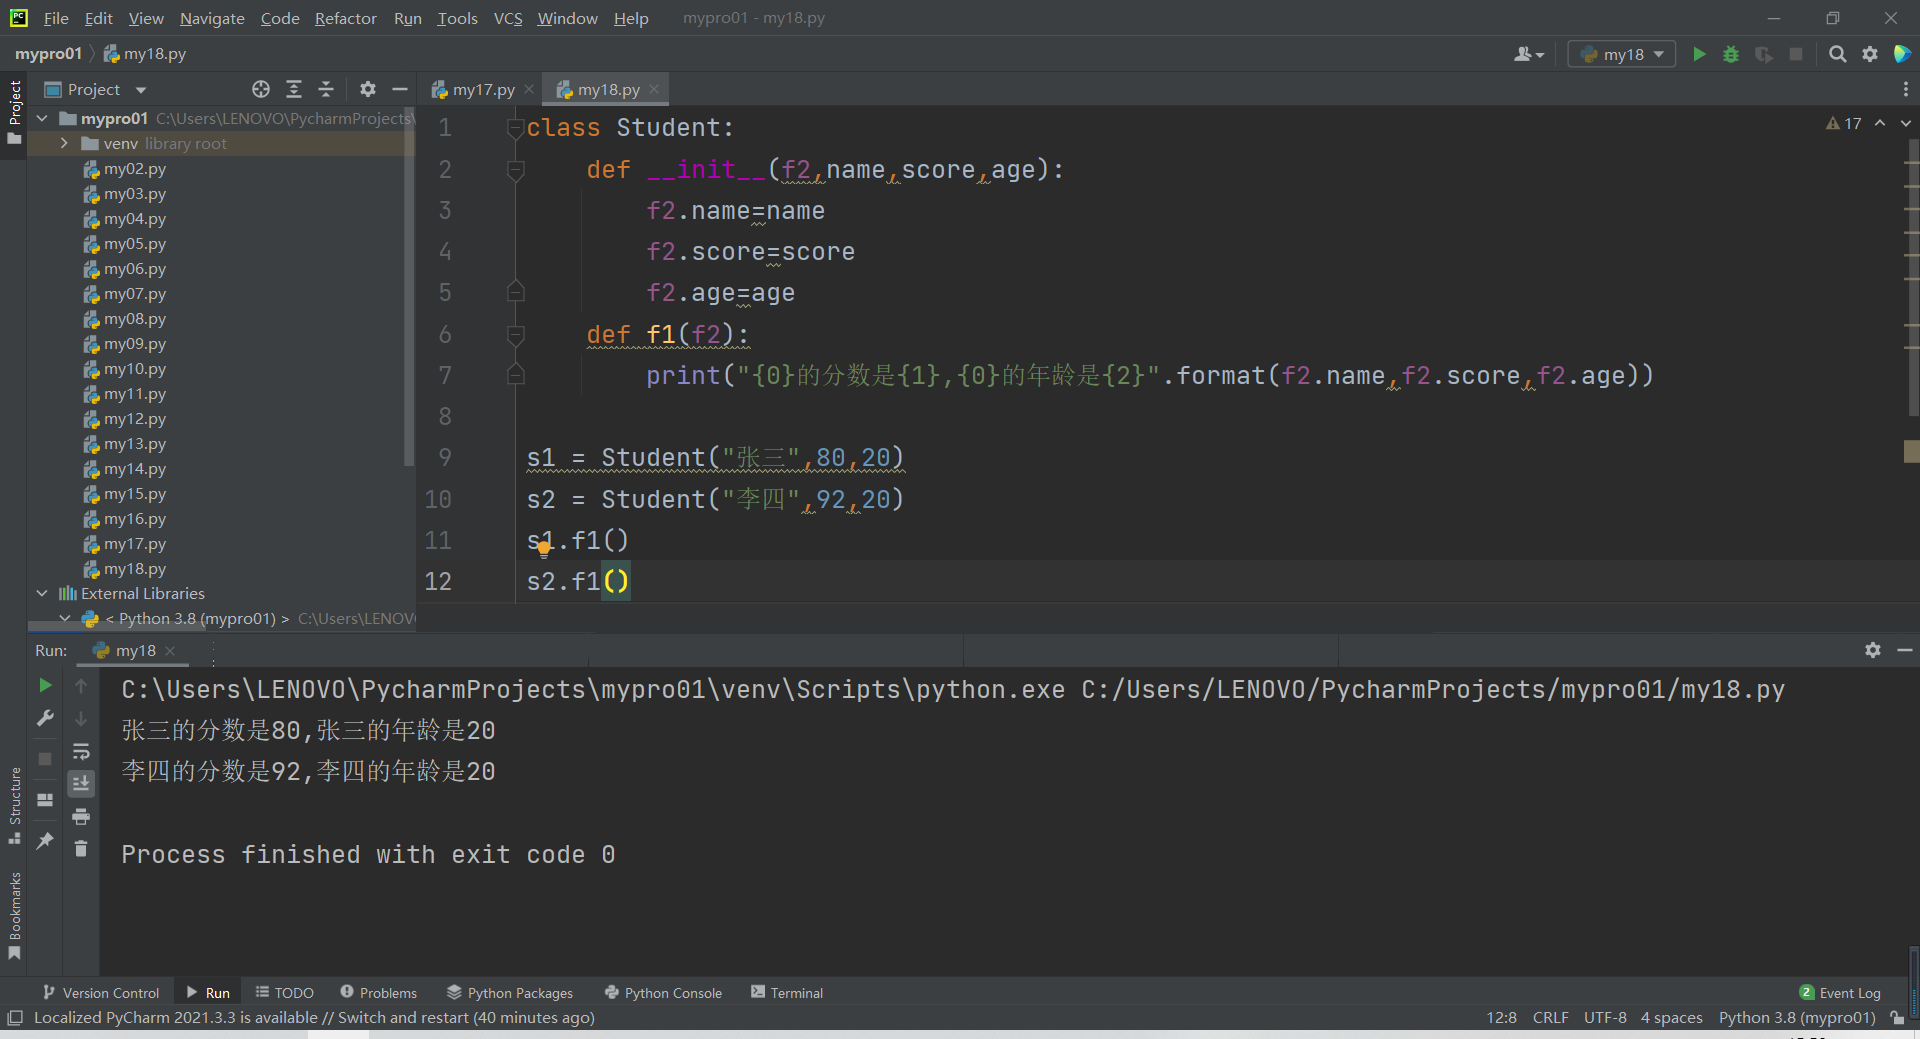Click the Python 3.8 (mypro01) interpreter widget
Image resolution: width=1920 pixels, height=1039 pixels.
tap(1797, 1017)
